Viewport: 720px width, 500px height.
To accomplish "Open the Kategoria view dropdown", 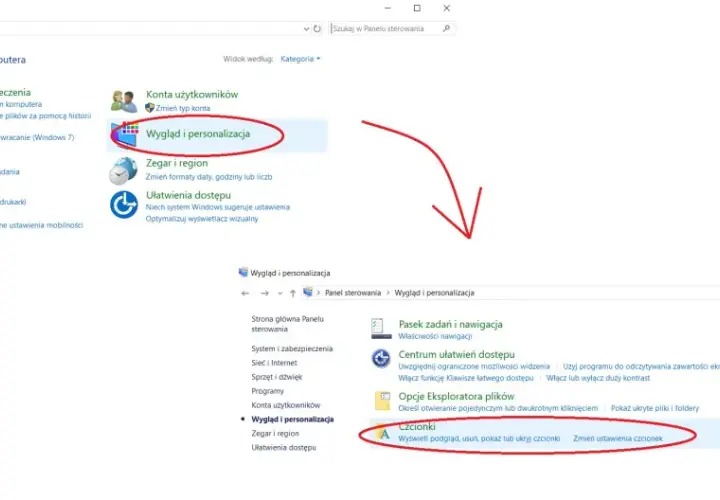I will click(x=300, y=59).
